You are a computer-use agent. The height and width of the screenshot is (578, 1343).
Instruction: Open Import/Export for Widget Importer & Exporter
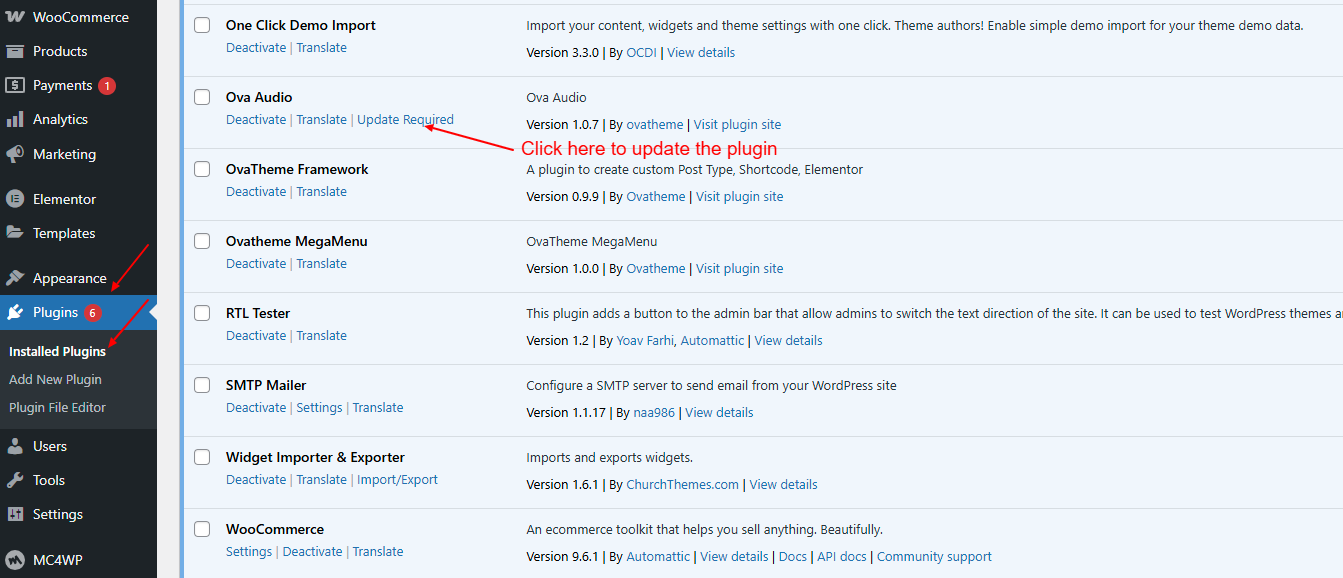coord(397,479)
